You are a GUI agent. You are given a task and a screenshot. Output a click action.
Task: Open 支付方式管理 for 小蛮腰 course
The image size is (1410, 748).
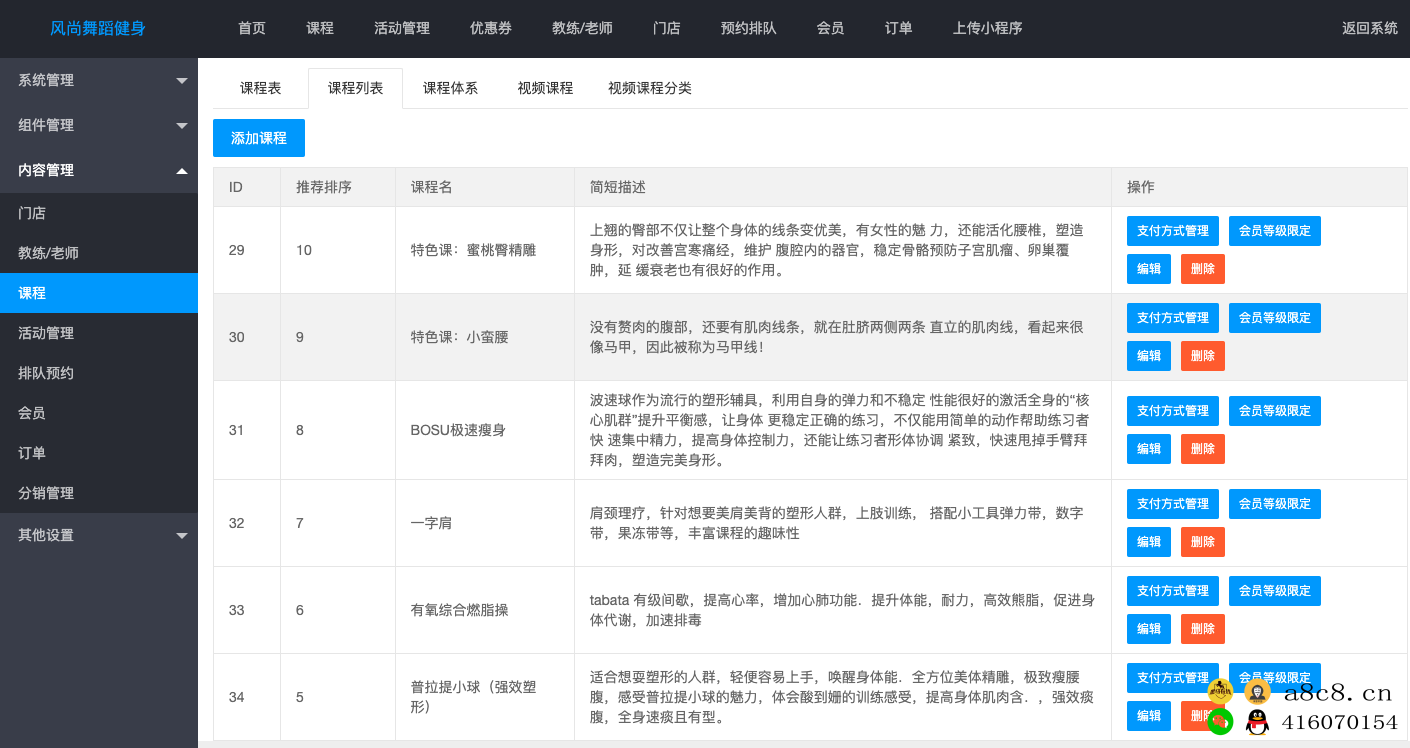1173,318
